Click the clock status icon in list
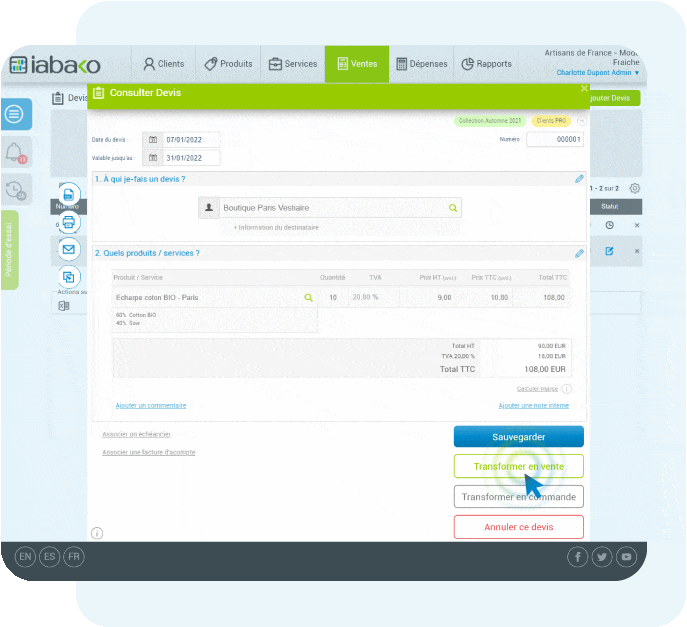 click(x=609, y=225)
